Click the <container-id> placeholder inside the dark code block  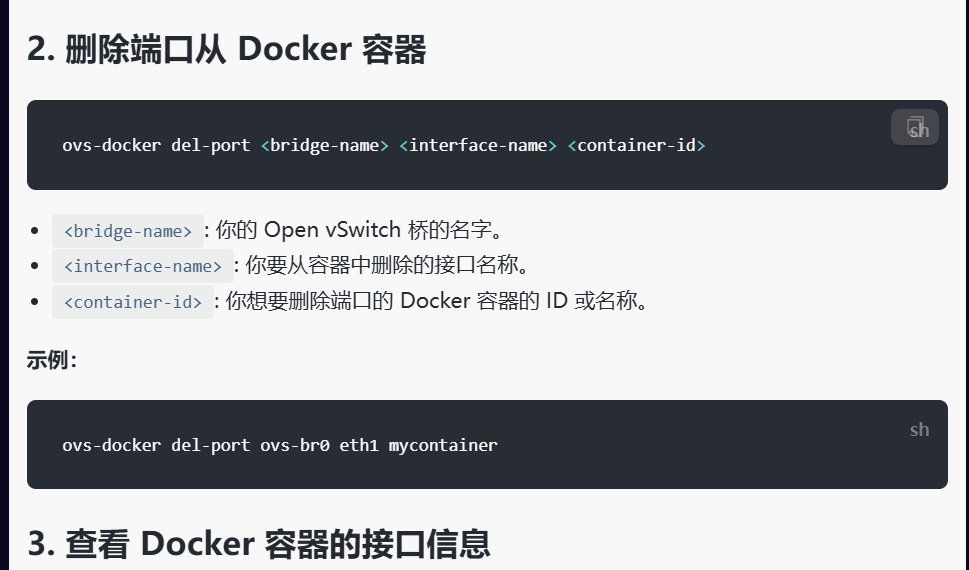(637, 145)
